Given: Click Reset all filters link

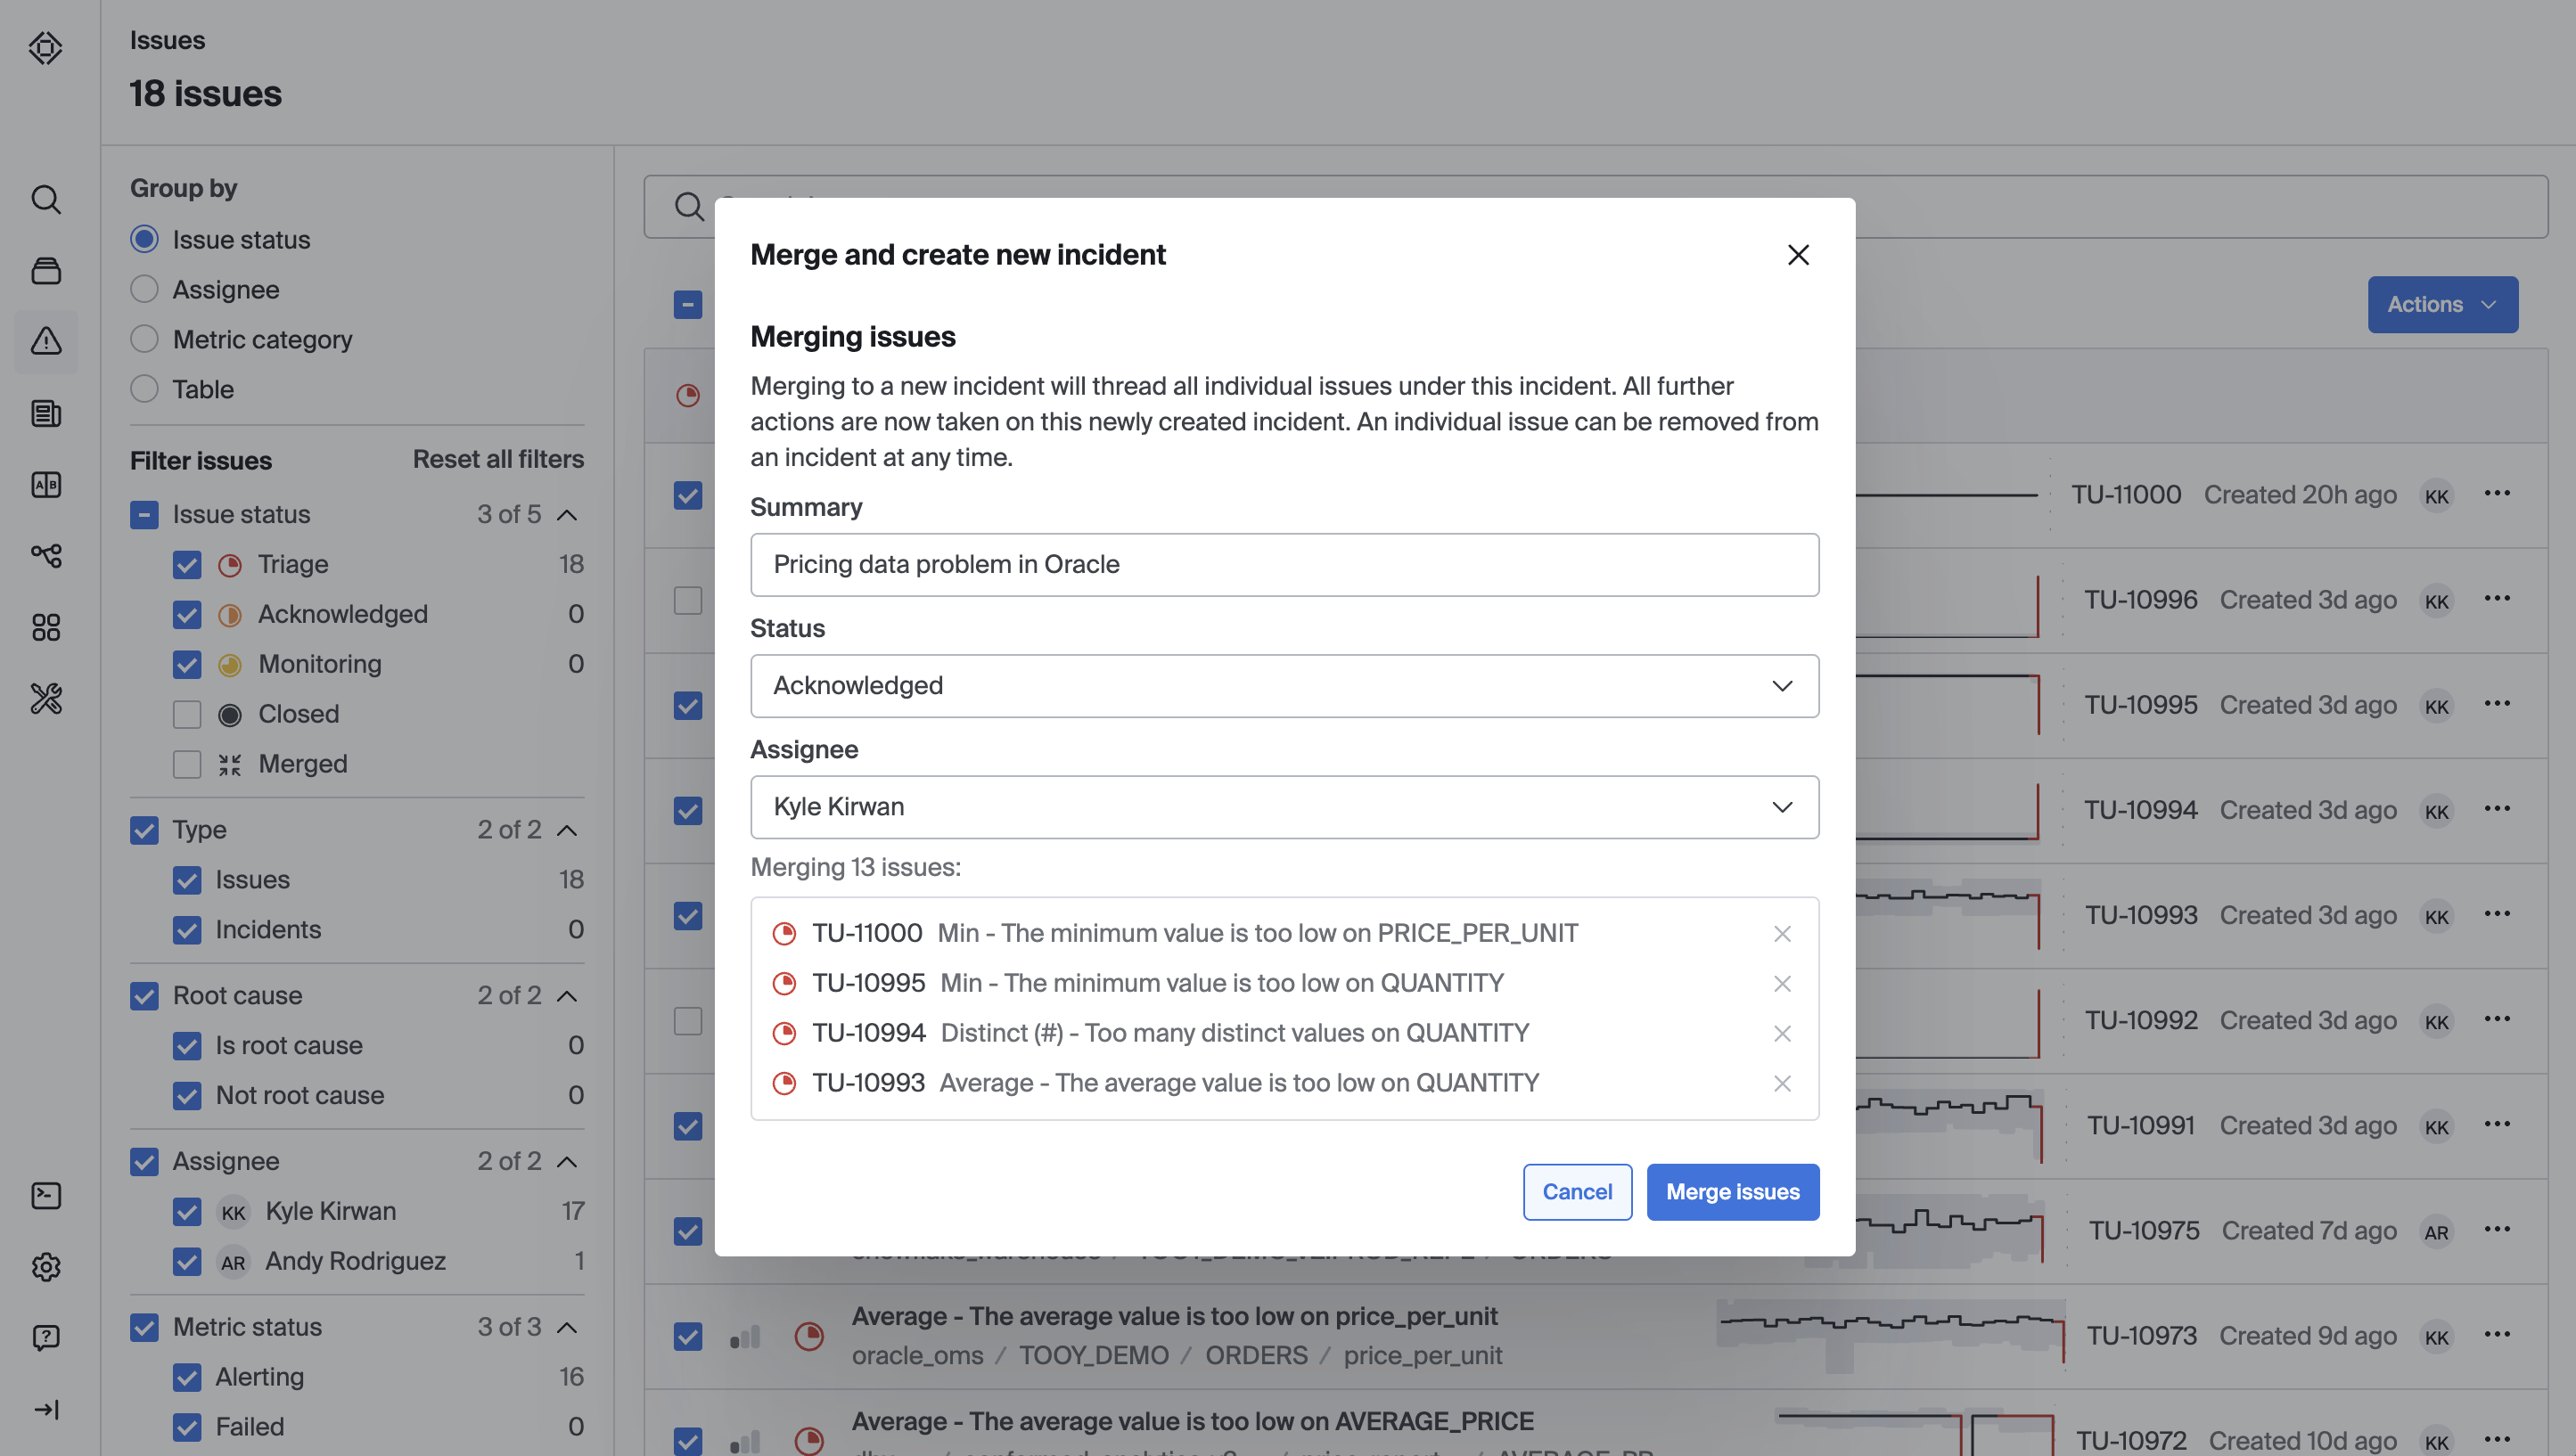Looking at the screenshot, I should pos(498,459).
